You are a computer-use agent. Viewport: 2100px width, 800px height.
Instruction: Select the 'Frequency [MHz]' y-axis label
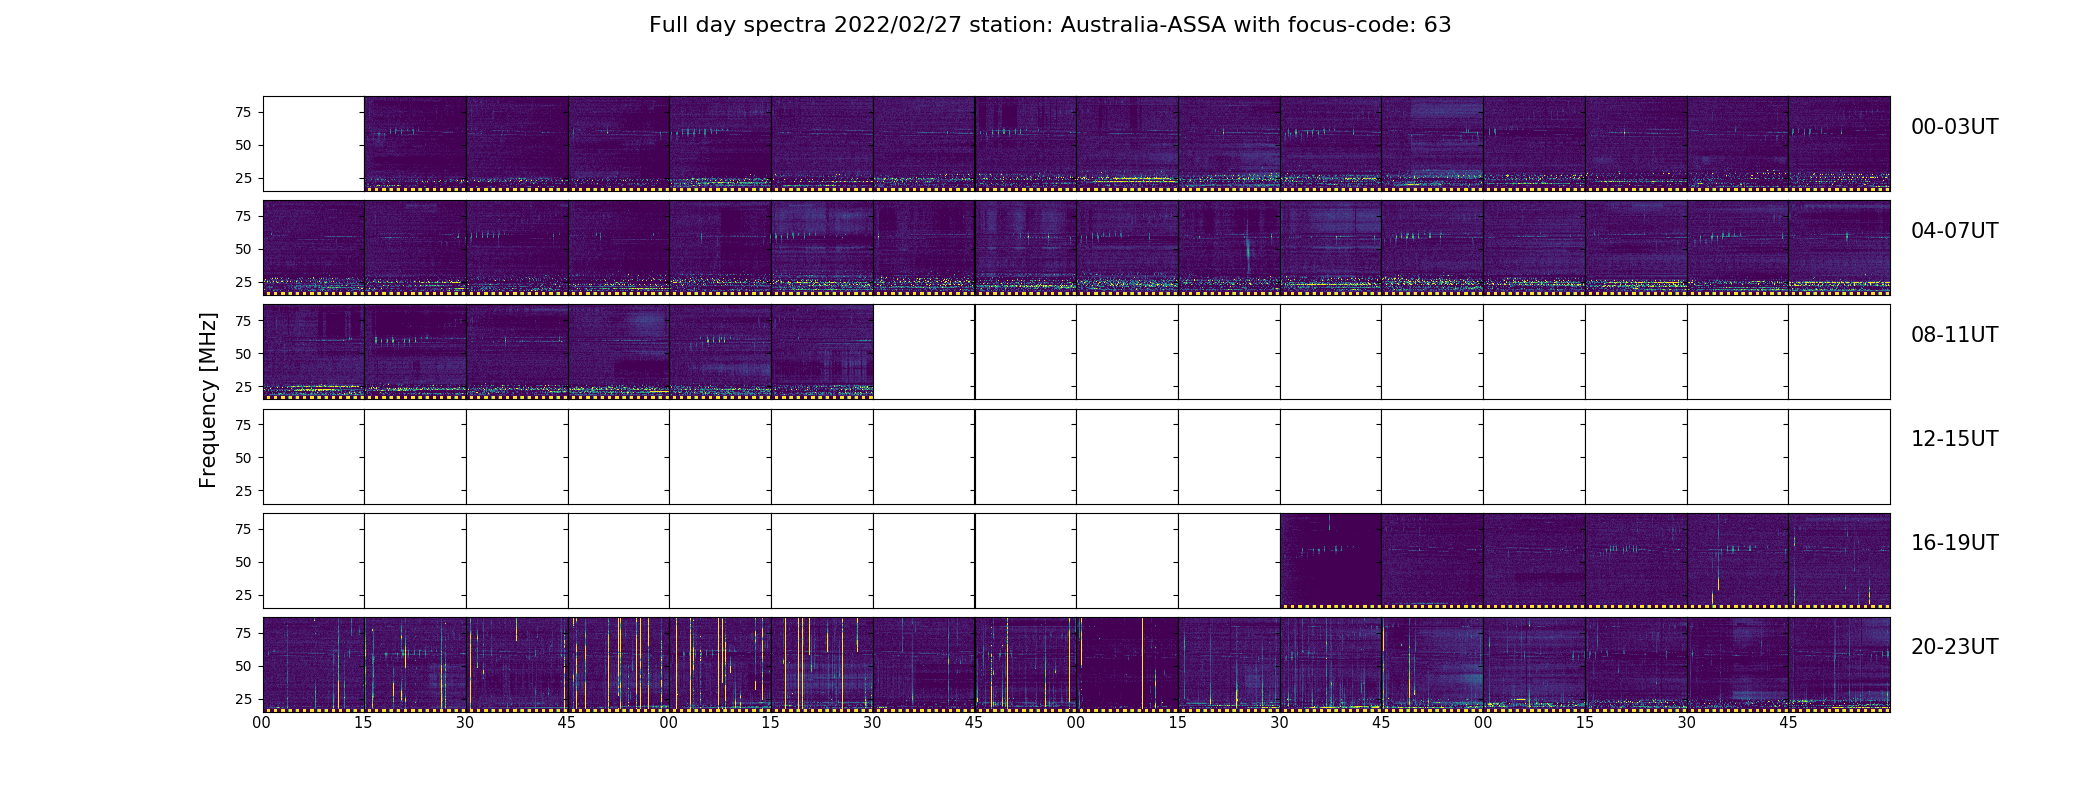(208, 400)
